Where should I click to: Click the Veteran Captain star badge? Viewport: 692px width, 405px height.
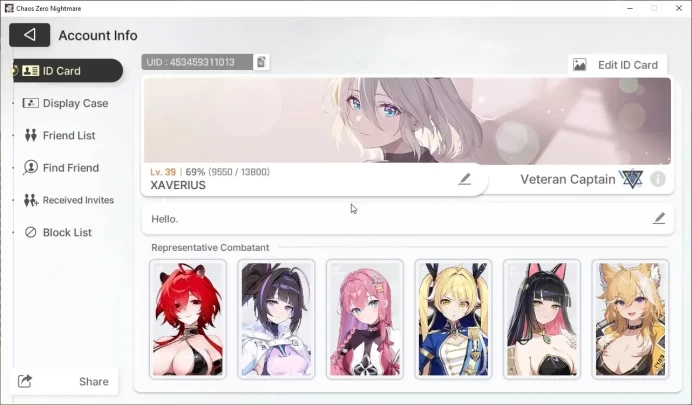631,179
